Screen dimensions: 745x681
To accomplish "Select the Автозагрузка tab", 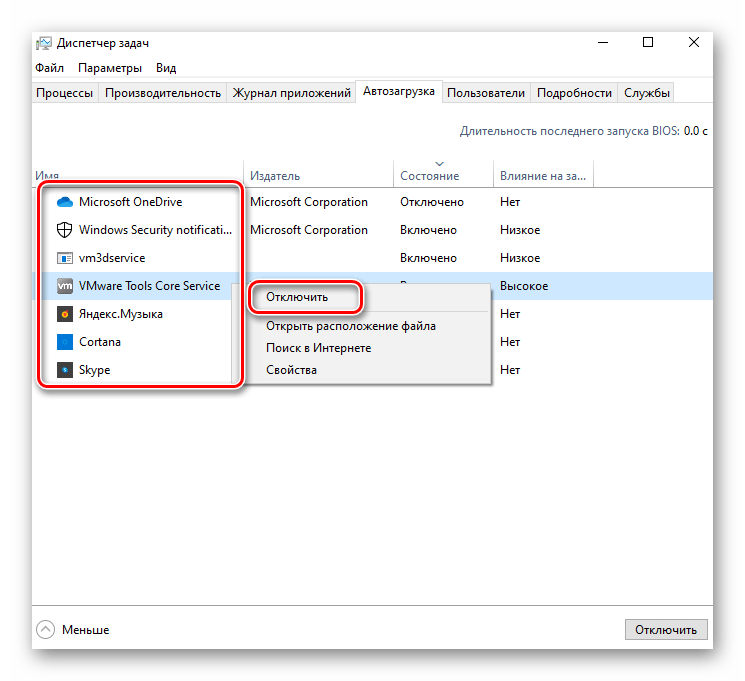I will [399, 91].
